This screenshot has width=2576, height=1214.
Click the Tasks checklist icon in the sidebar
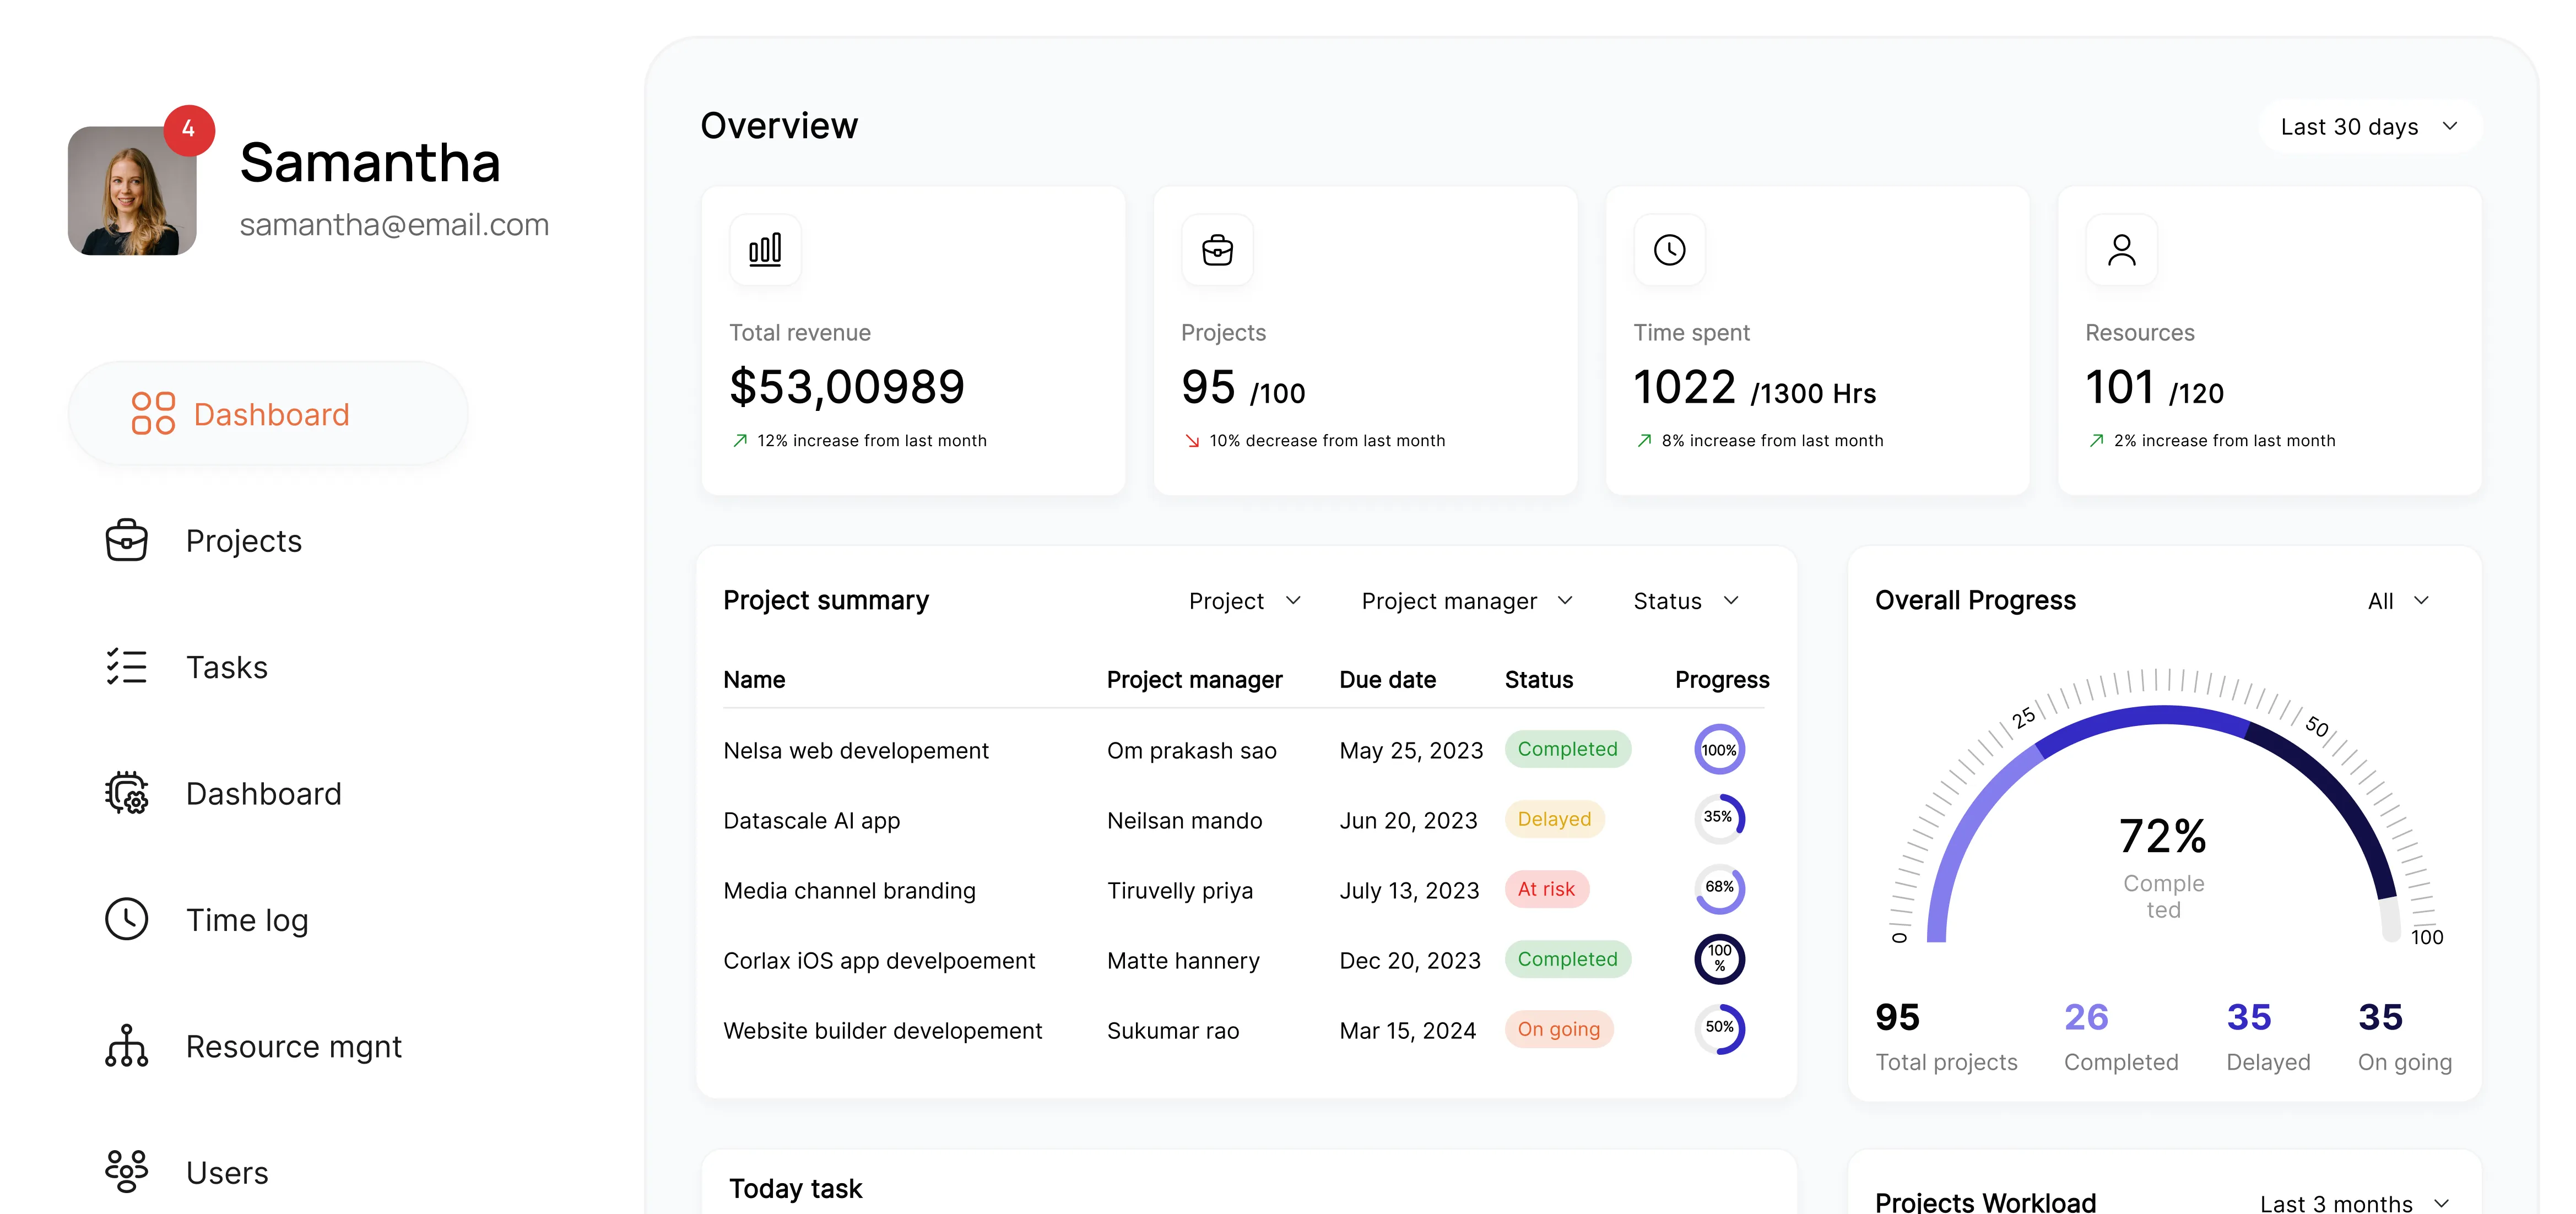pos(127,667)
